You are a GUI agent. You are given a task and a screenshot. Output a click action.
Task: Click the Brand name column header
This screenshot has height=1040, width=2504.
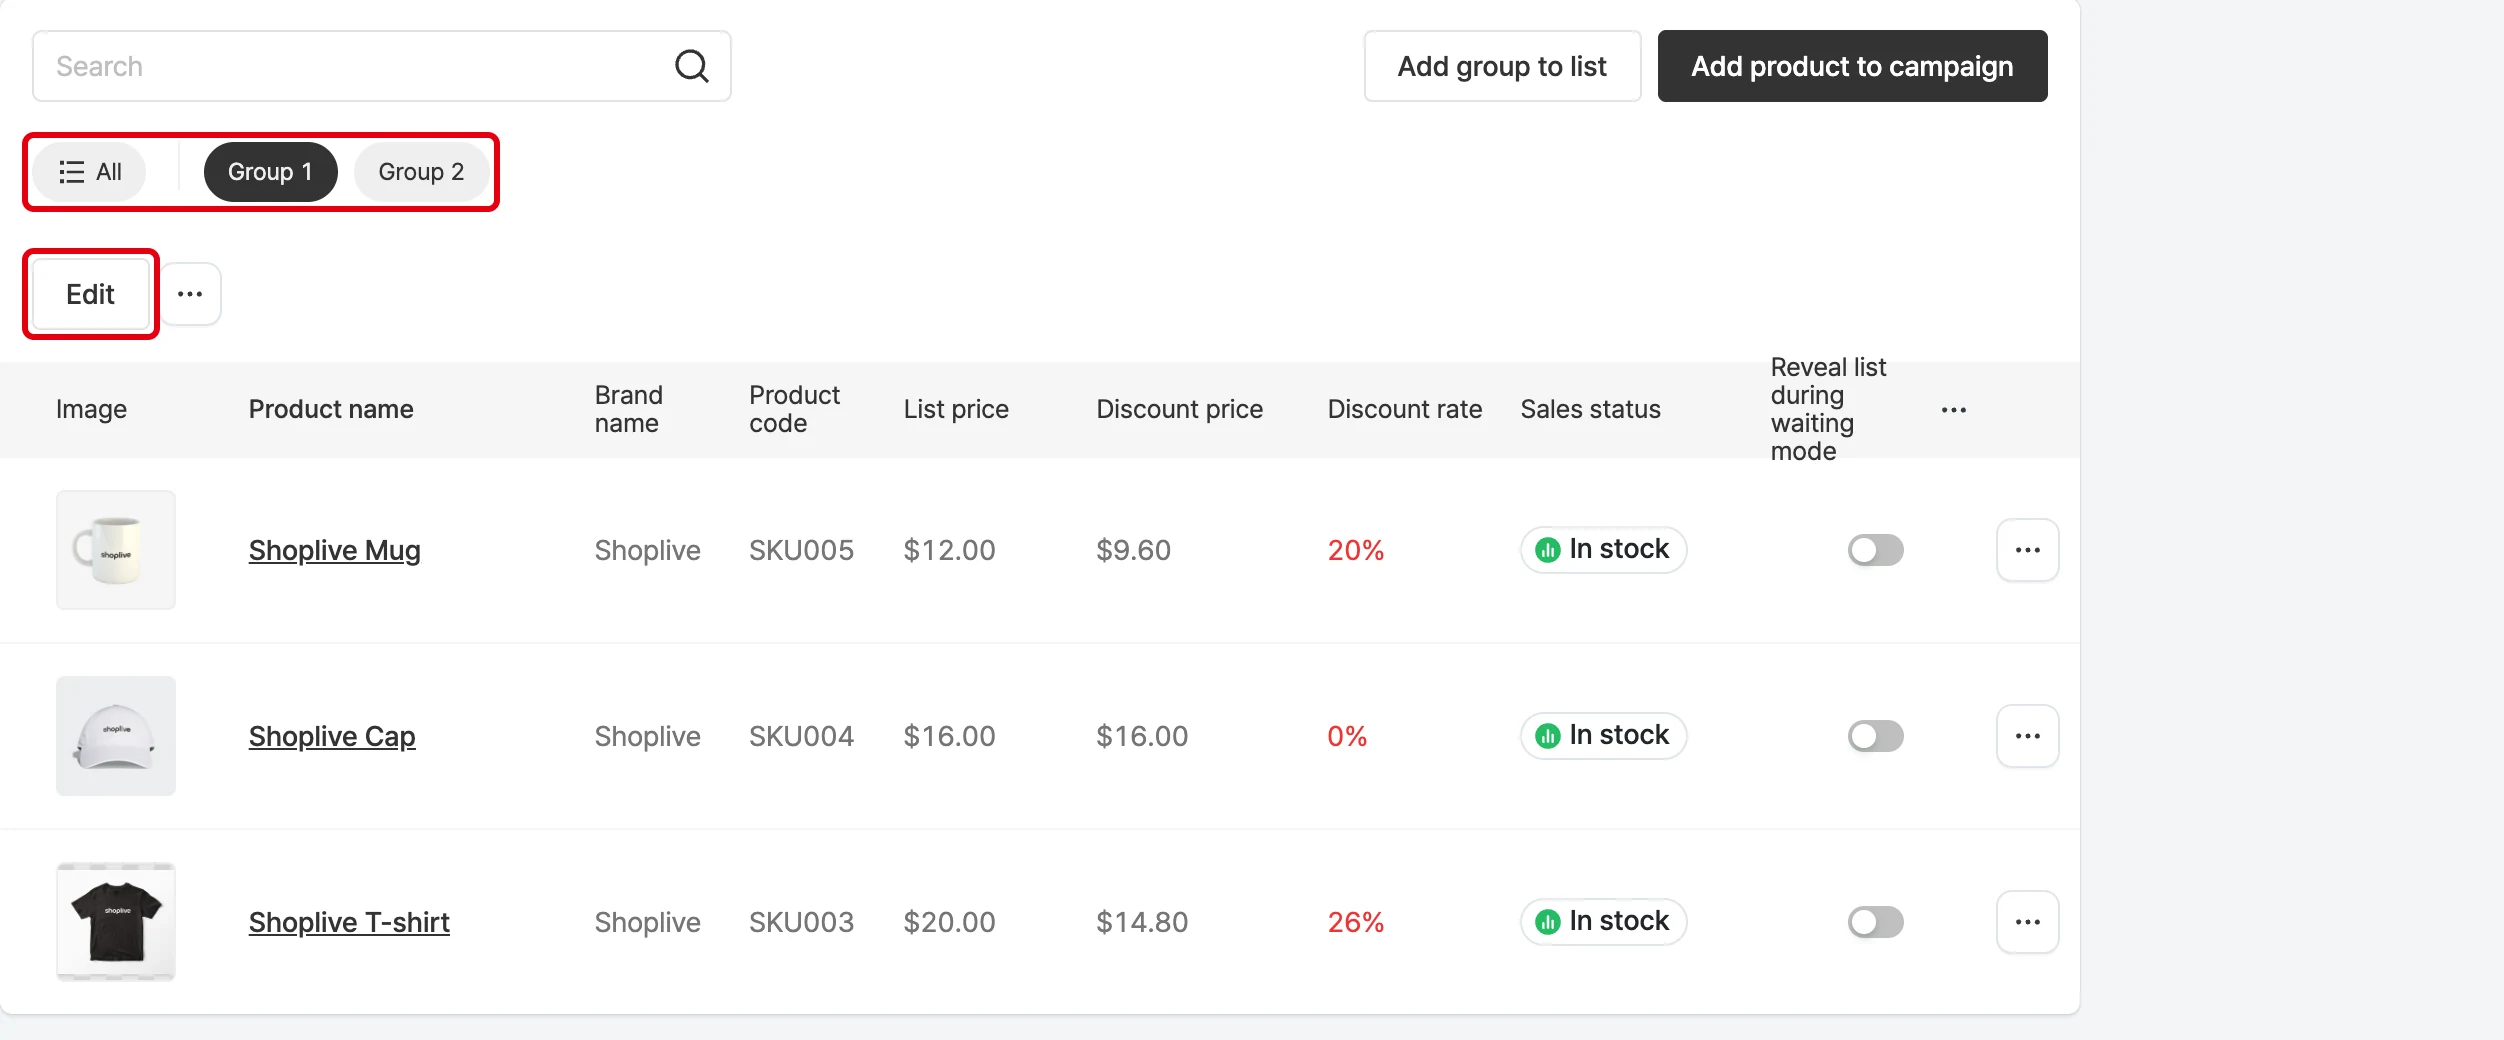628,409
